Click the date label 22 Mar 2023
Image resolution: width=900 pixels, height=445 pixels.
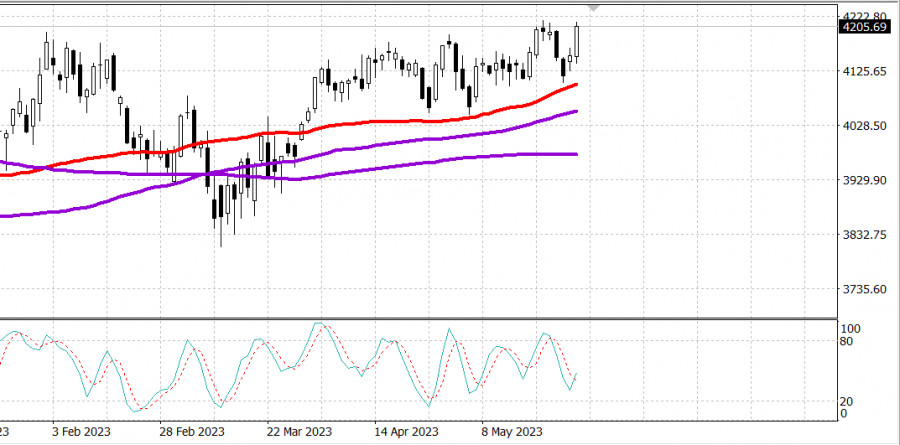[x=298, y=431]
